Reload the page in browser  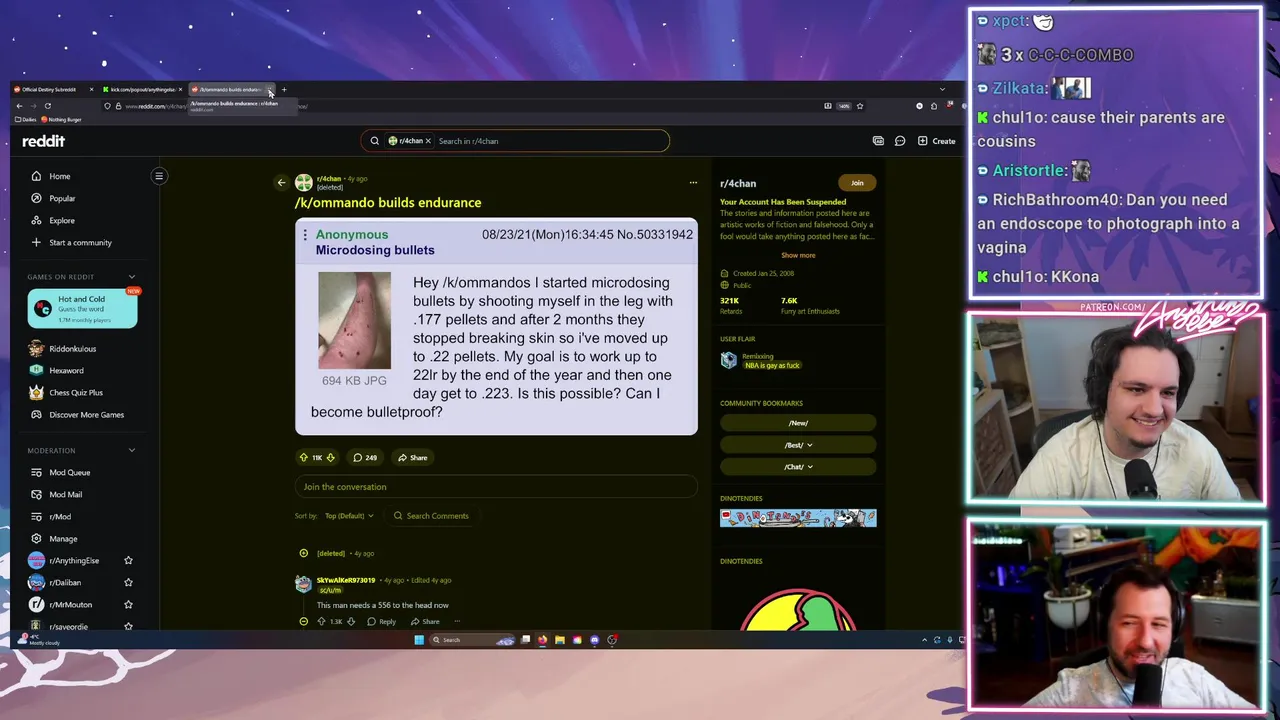[47, 106]
